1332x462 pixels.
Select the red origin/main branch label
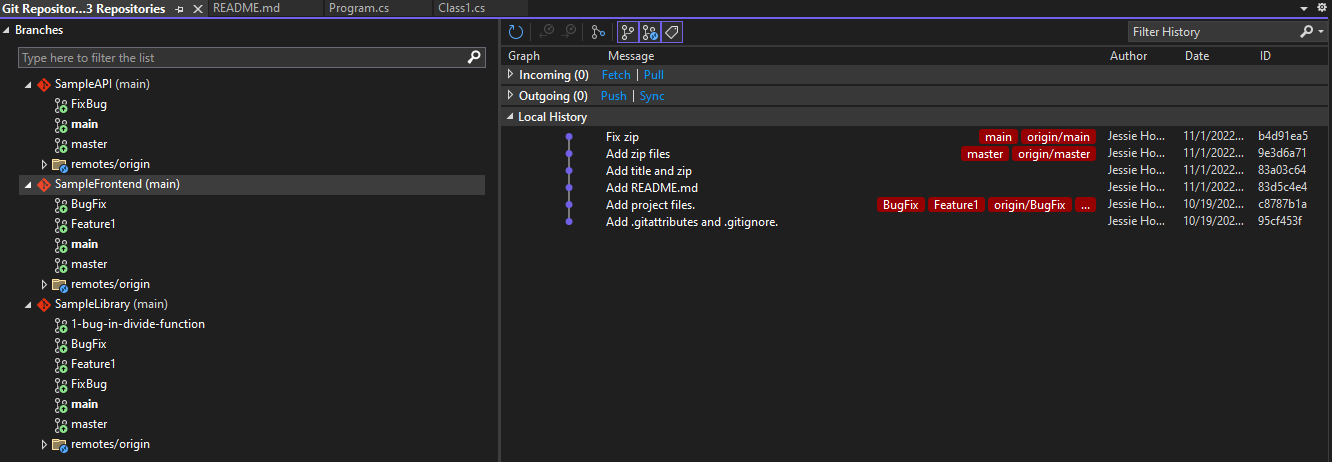coord(1058,137)
